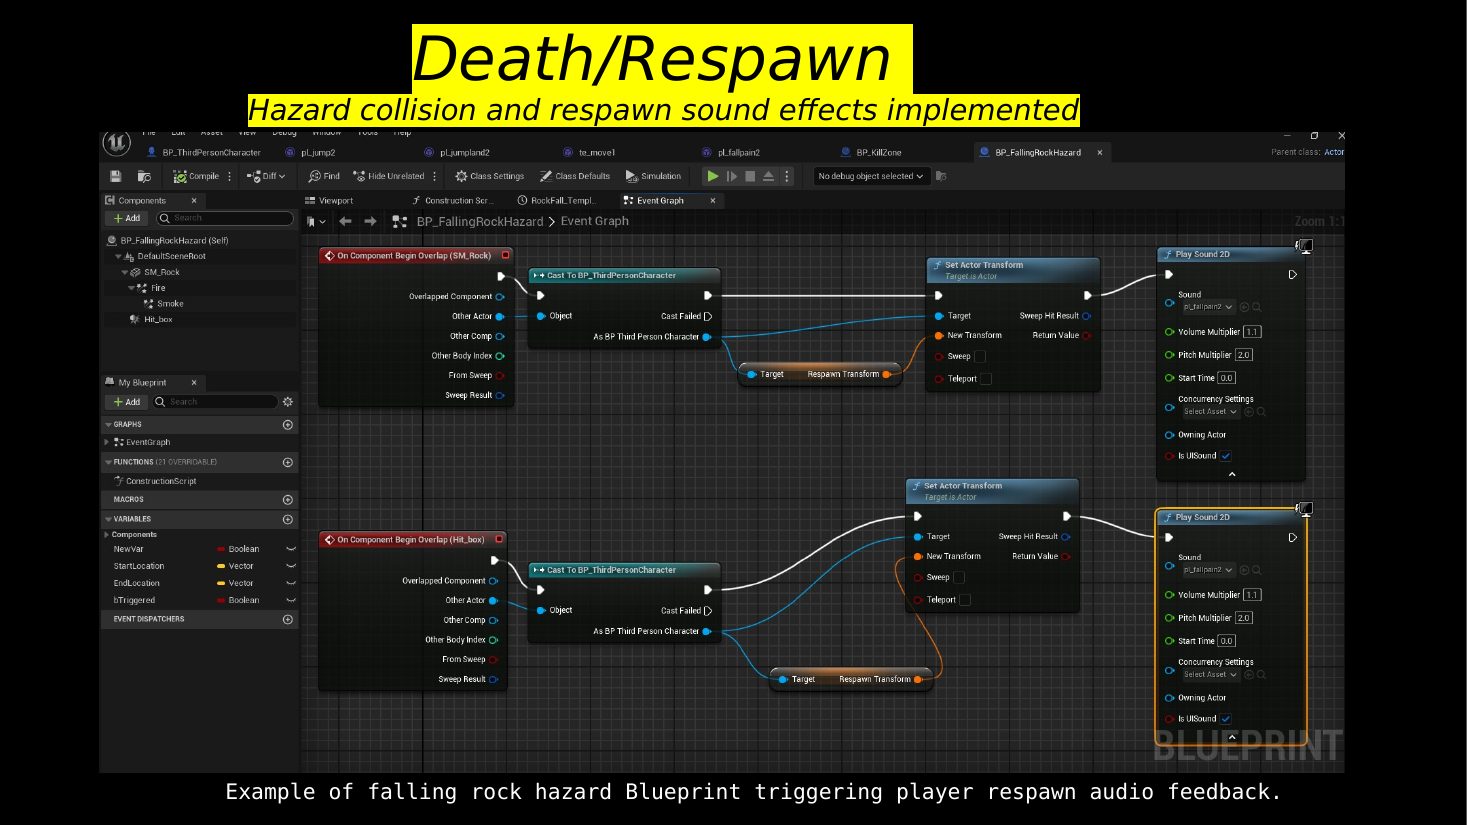Click Browse to asset in Content Browser icon

pyautogui.click(x=144, y=176)
